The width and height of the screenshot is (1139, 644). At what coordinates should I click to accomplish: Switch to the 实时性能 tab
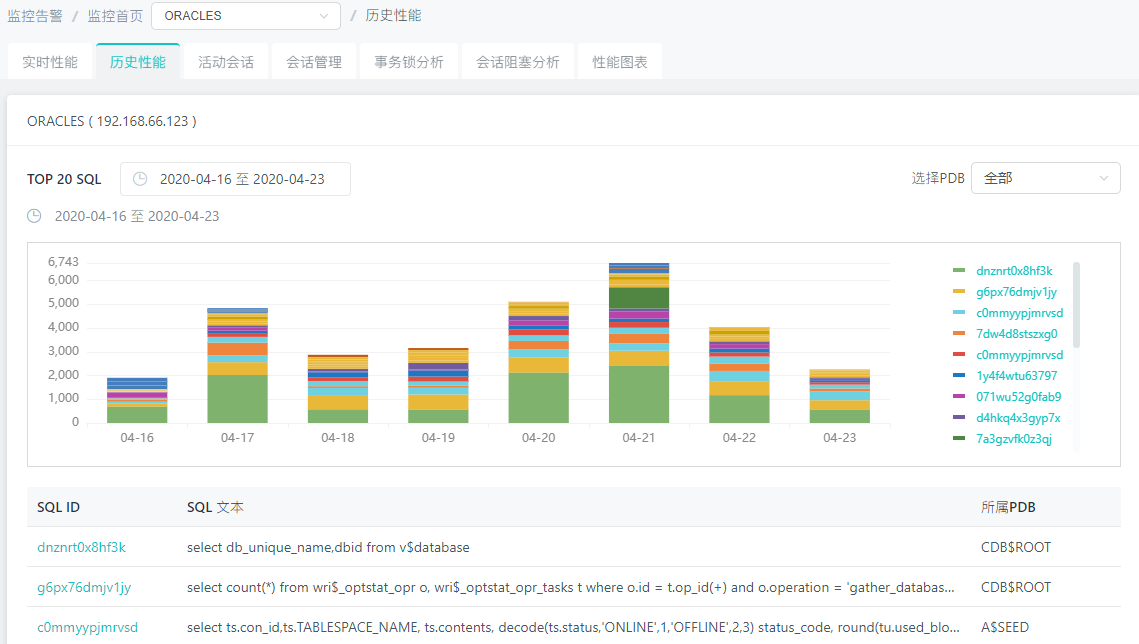50,62
